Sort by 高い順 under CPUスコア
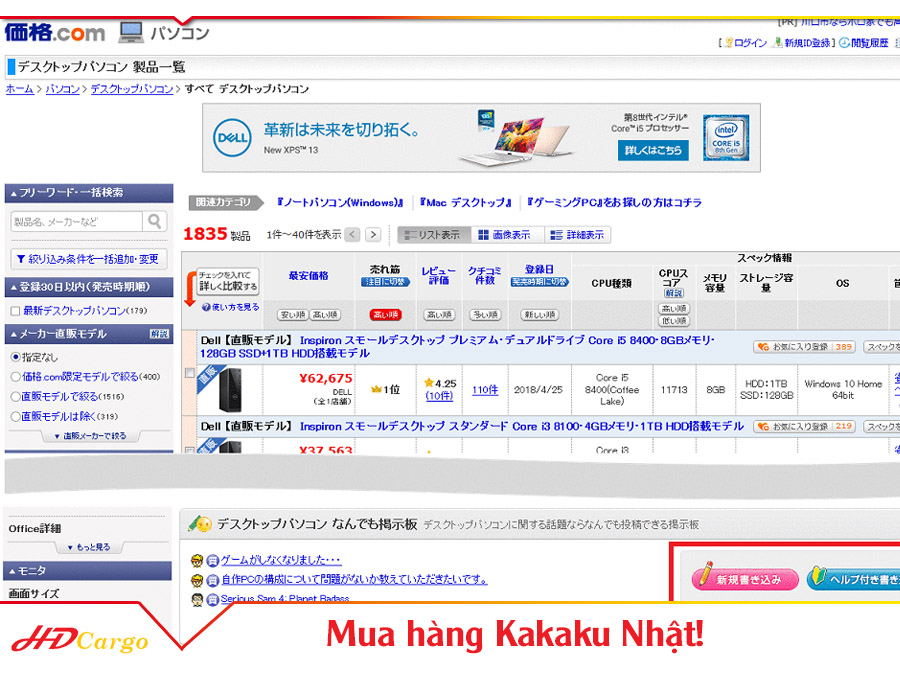The height and width of the screenshot is (675, 900). point(674,309)
